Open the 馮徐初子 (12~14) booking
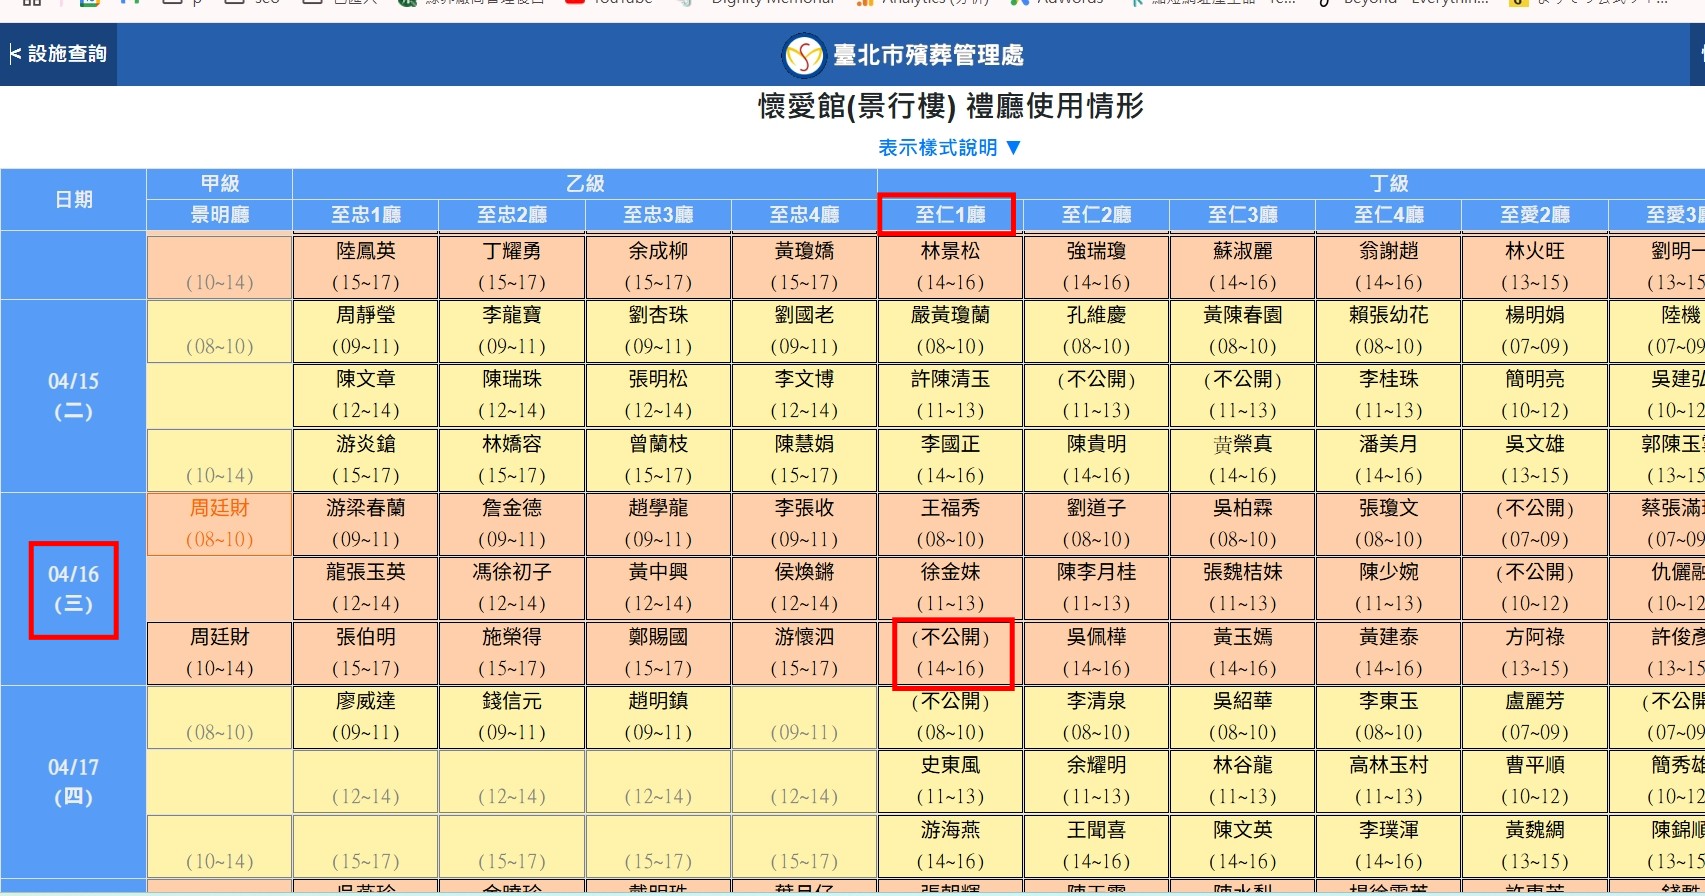This screenshot has height=896, width=1705. pos(512,588)
